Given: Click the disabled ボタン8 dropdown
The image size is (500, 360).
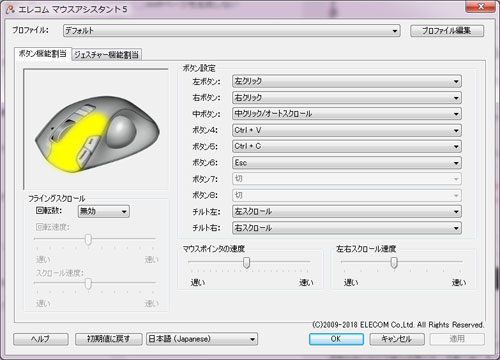Looking at the screenshot, I should (x=347, y=195).
